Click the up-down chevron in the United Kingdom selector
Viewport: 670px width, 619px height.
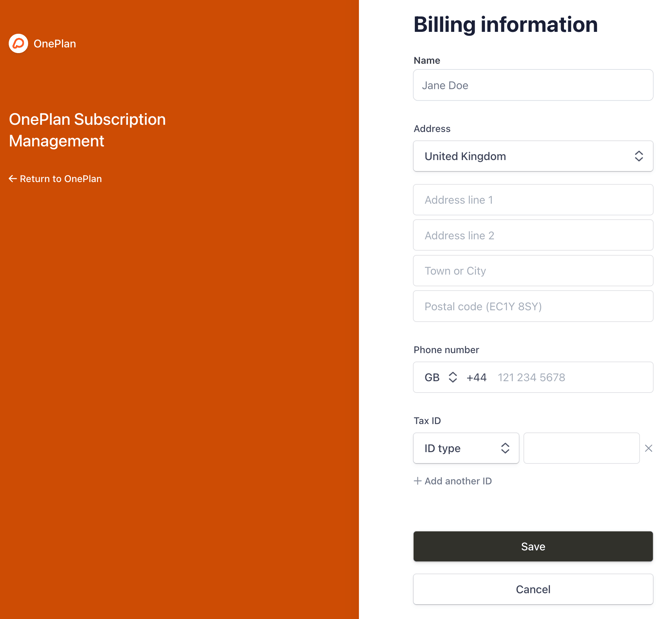tap(638, 157)
